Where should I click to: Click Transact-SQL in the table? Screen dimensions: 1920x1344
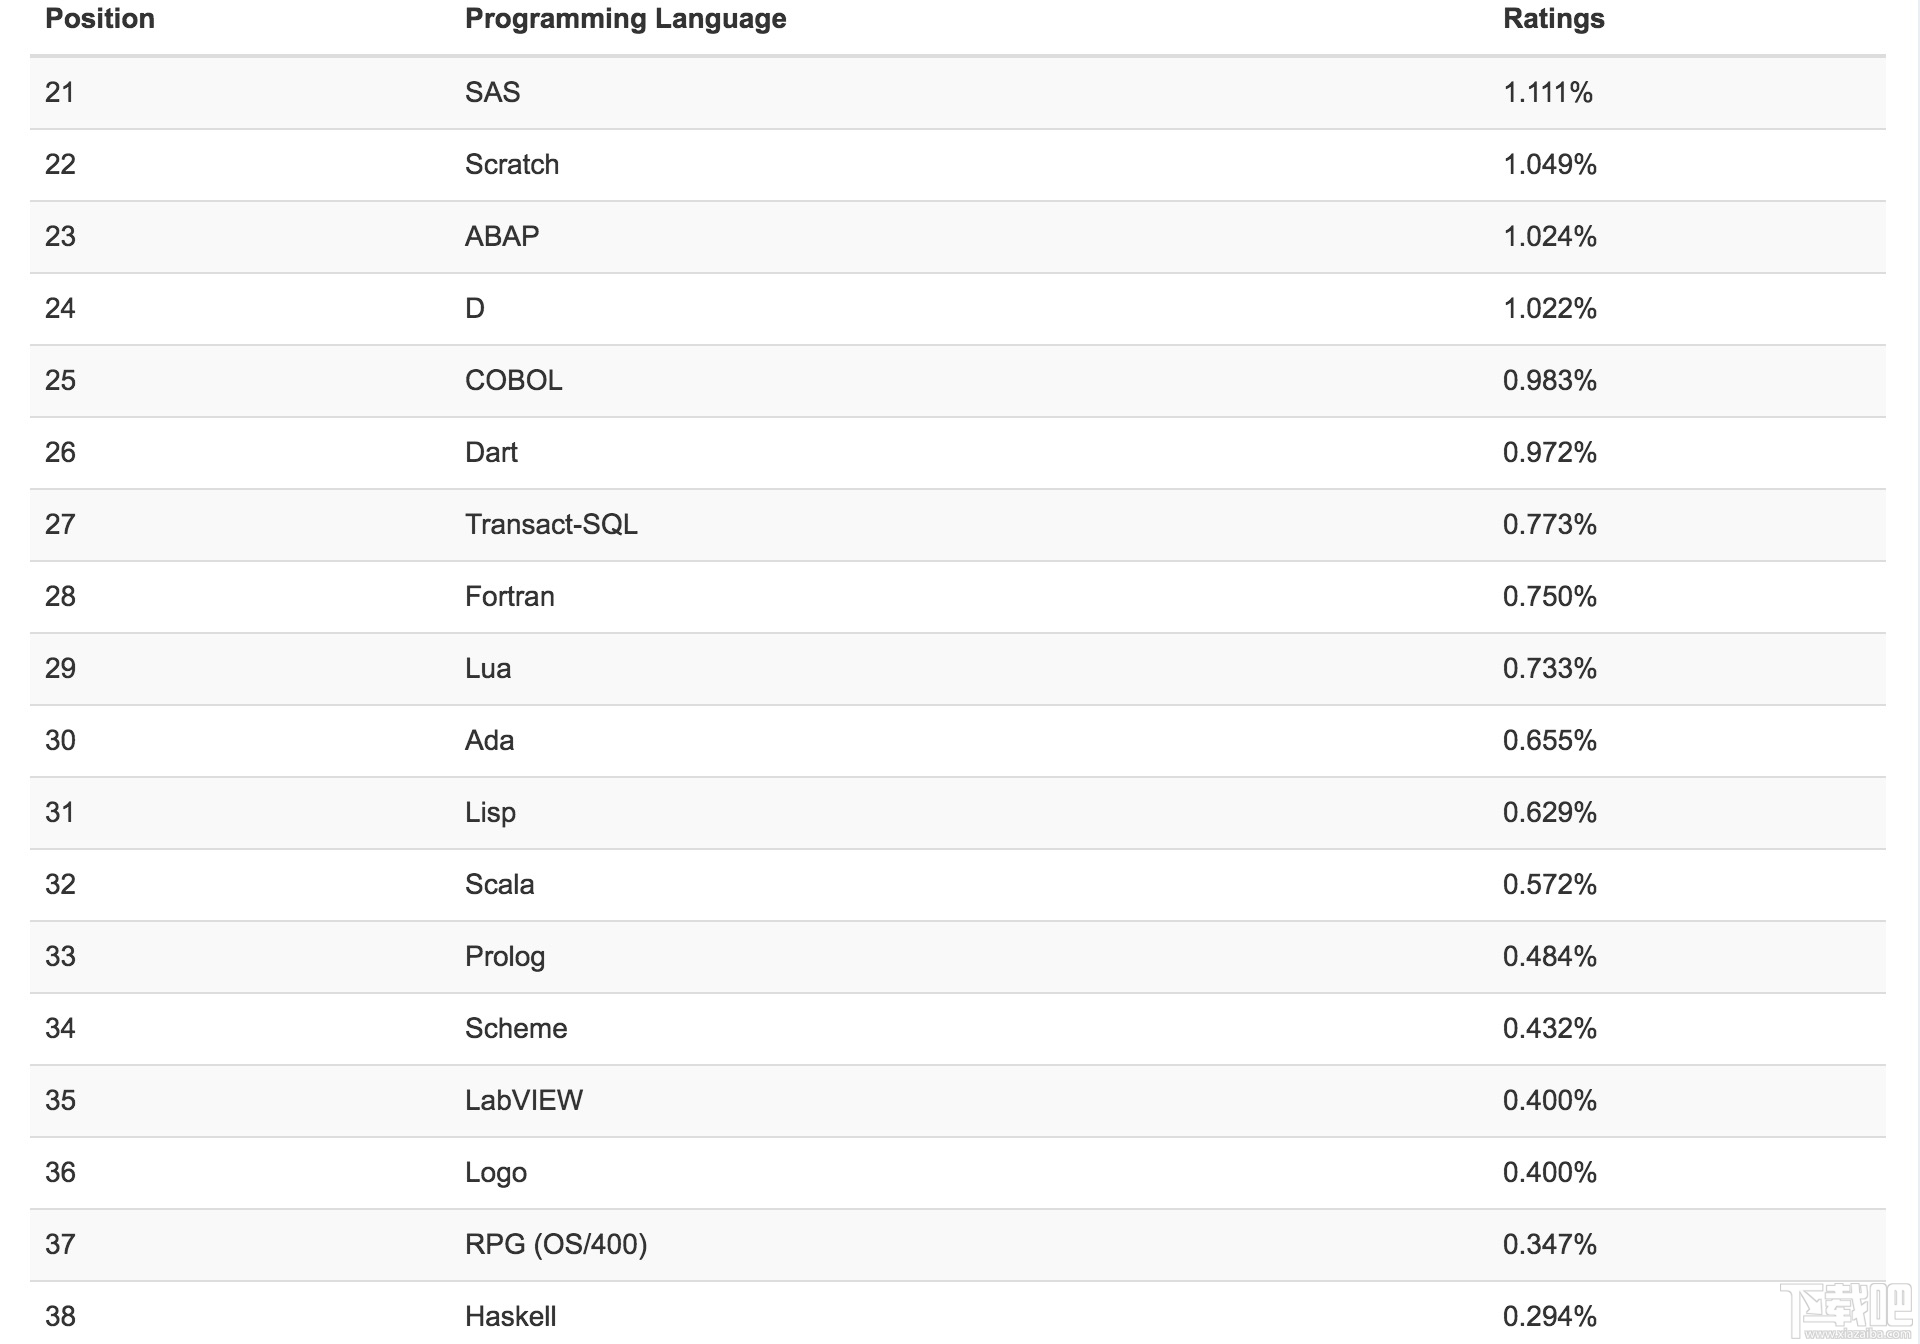coord(551,525)
